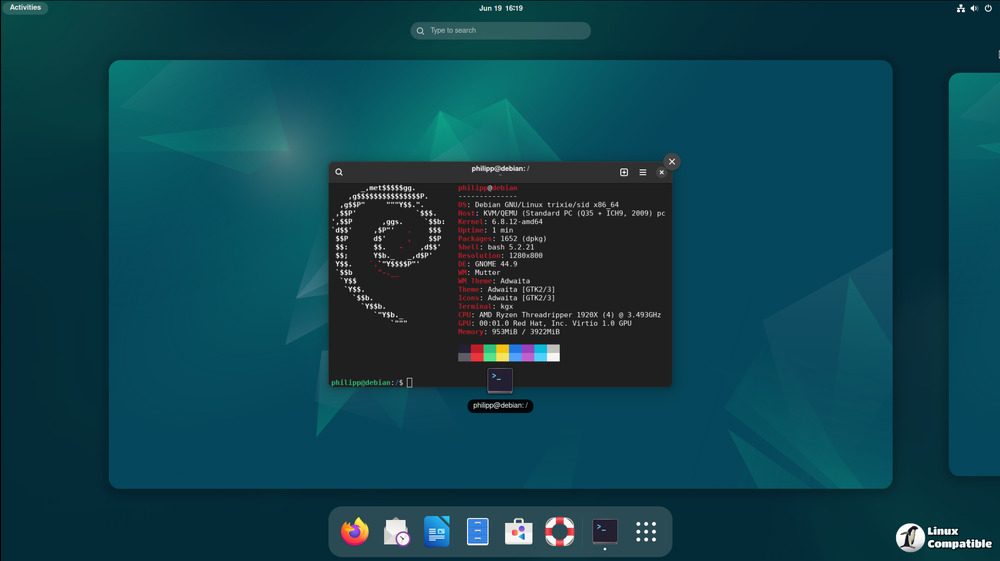Open the Jun 19 16:19 clock menu
The width and height of the screenshot is (1000, 561).
(501, 8)
